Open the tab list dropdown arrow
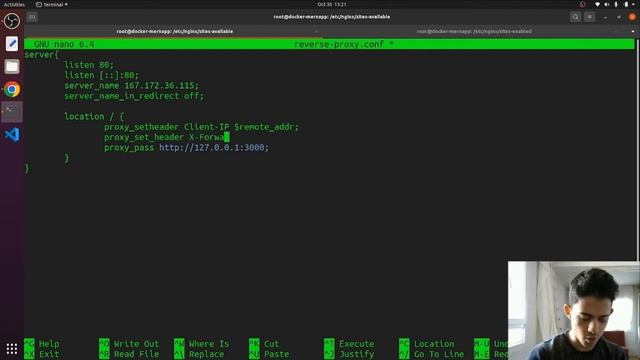The height and width of the screenshot is (360, 640). point(633,31)
